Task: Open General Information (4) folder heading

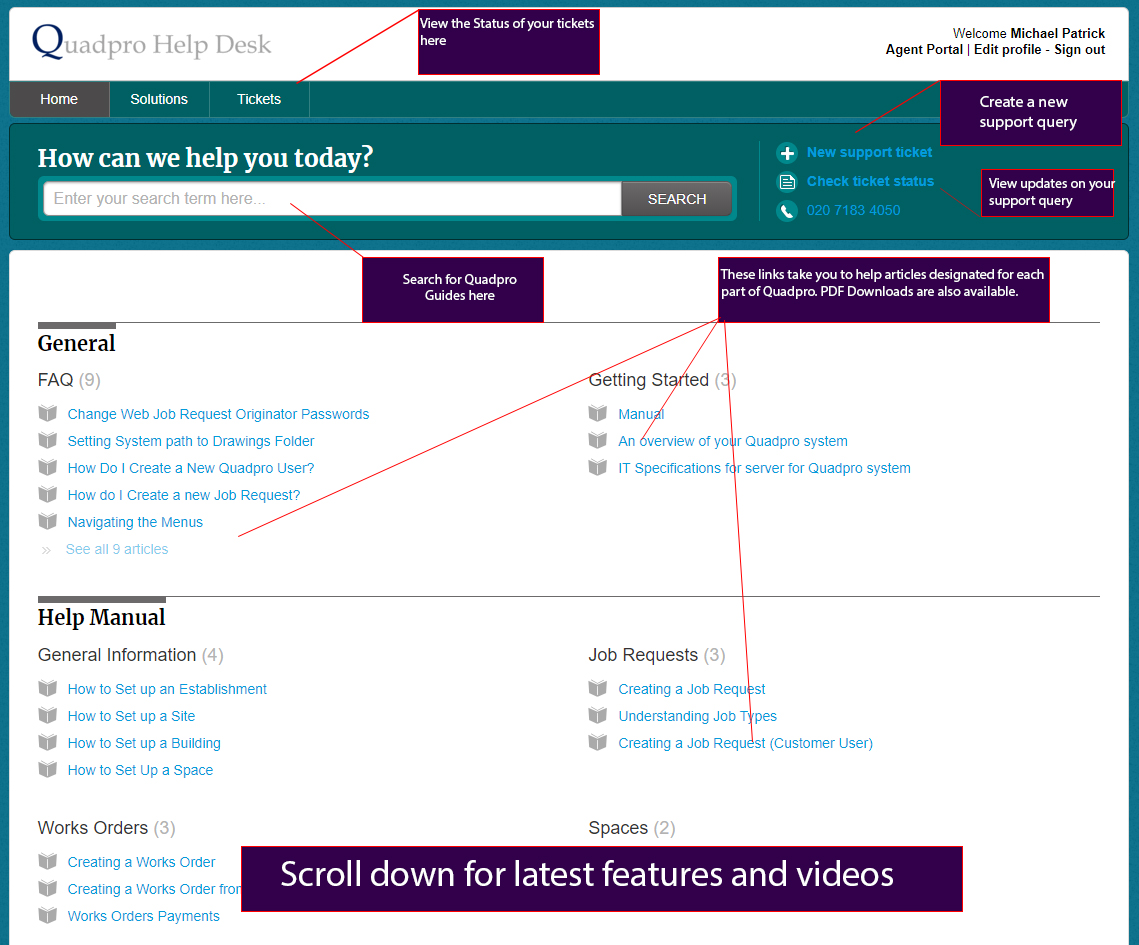Action: click(x=131, y=654)
